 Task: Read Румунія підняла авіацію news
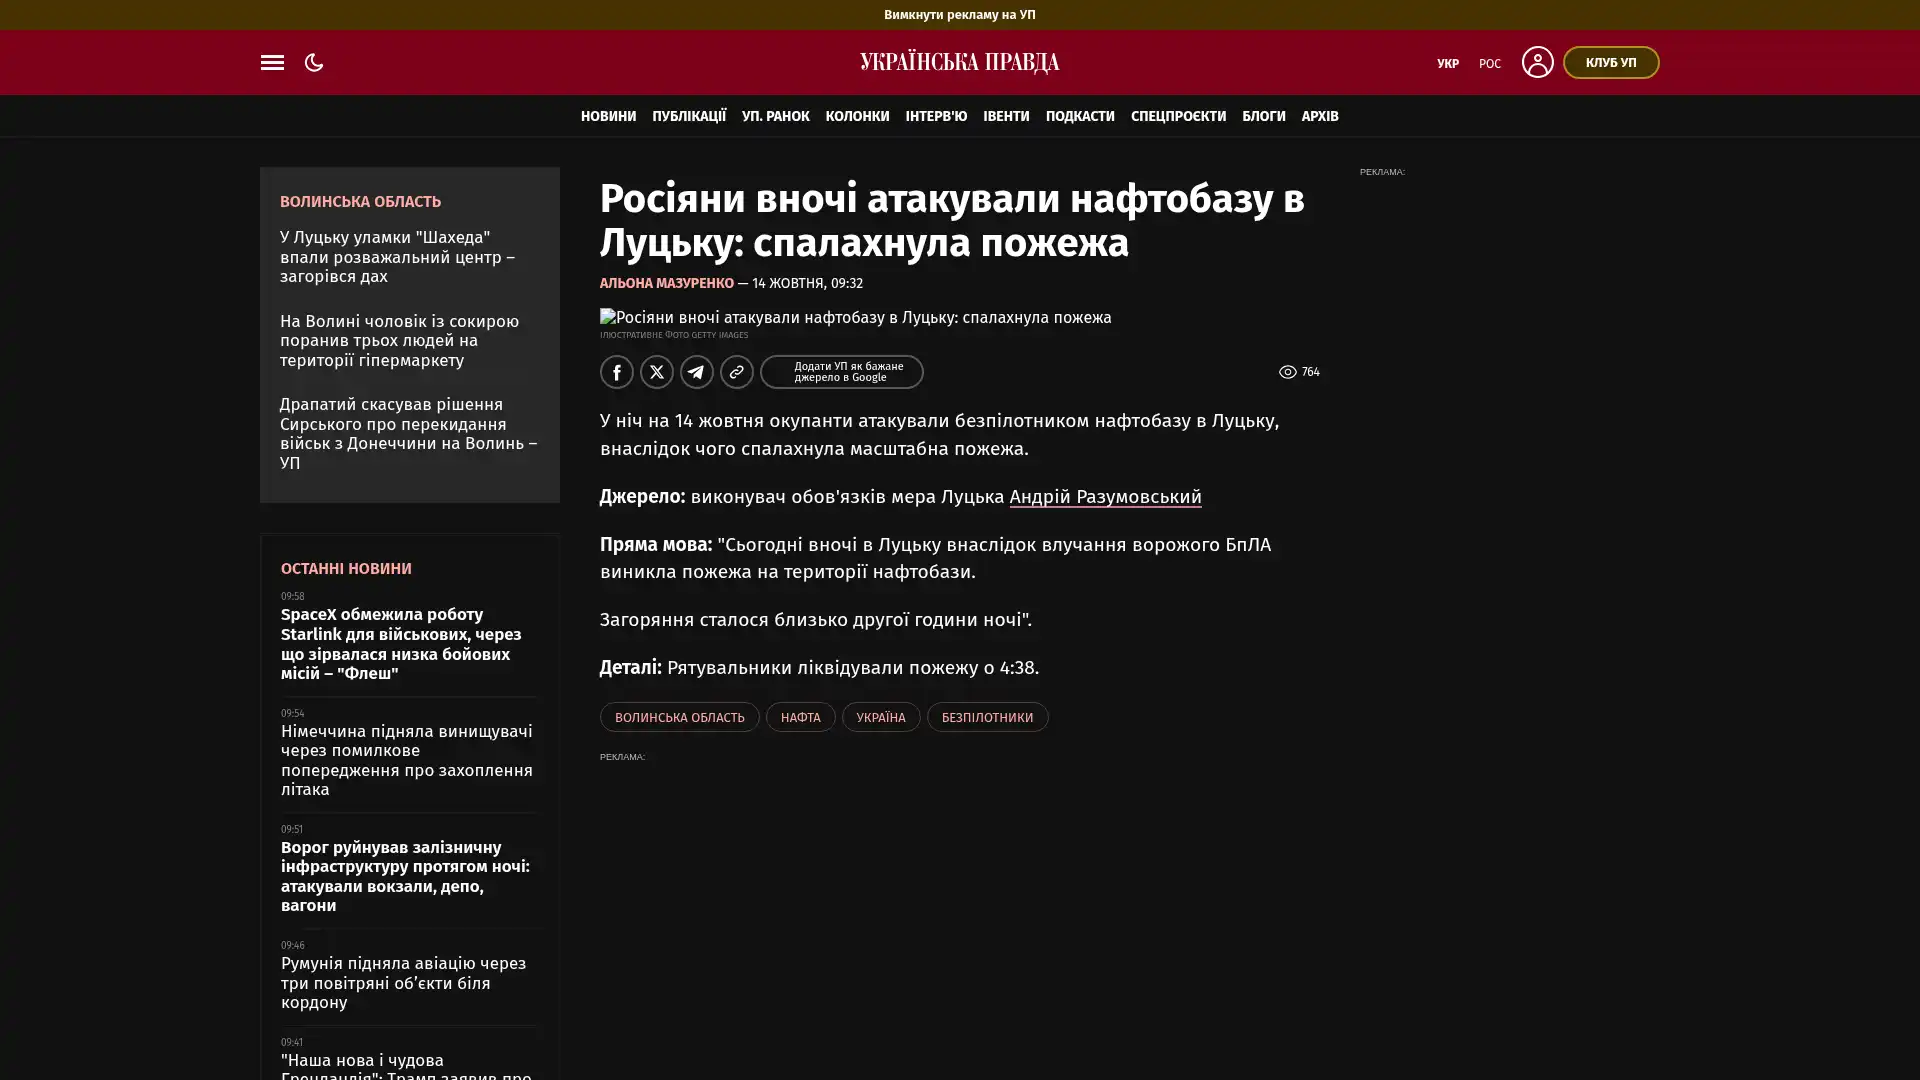[x=403, y=983]
